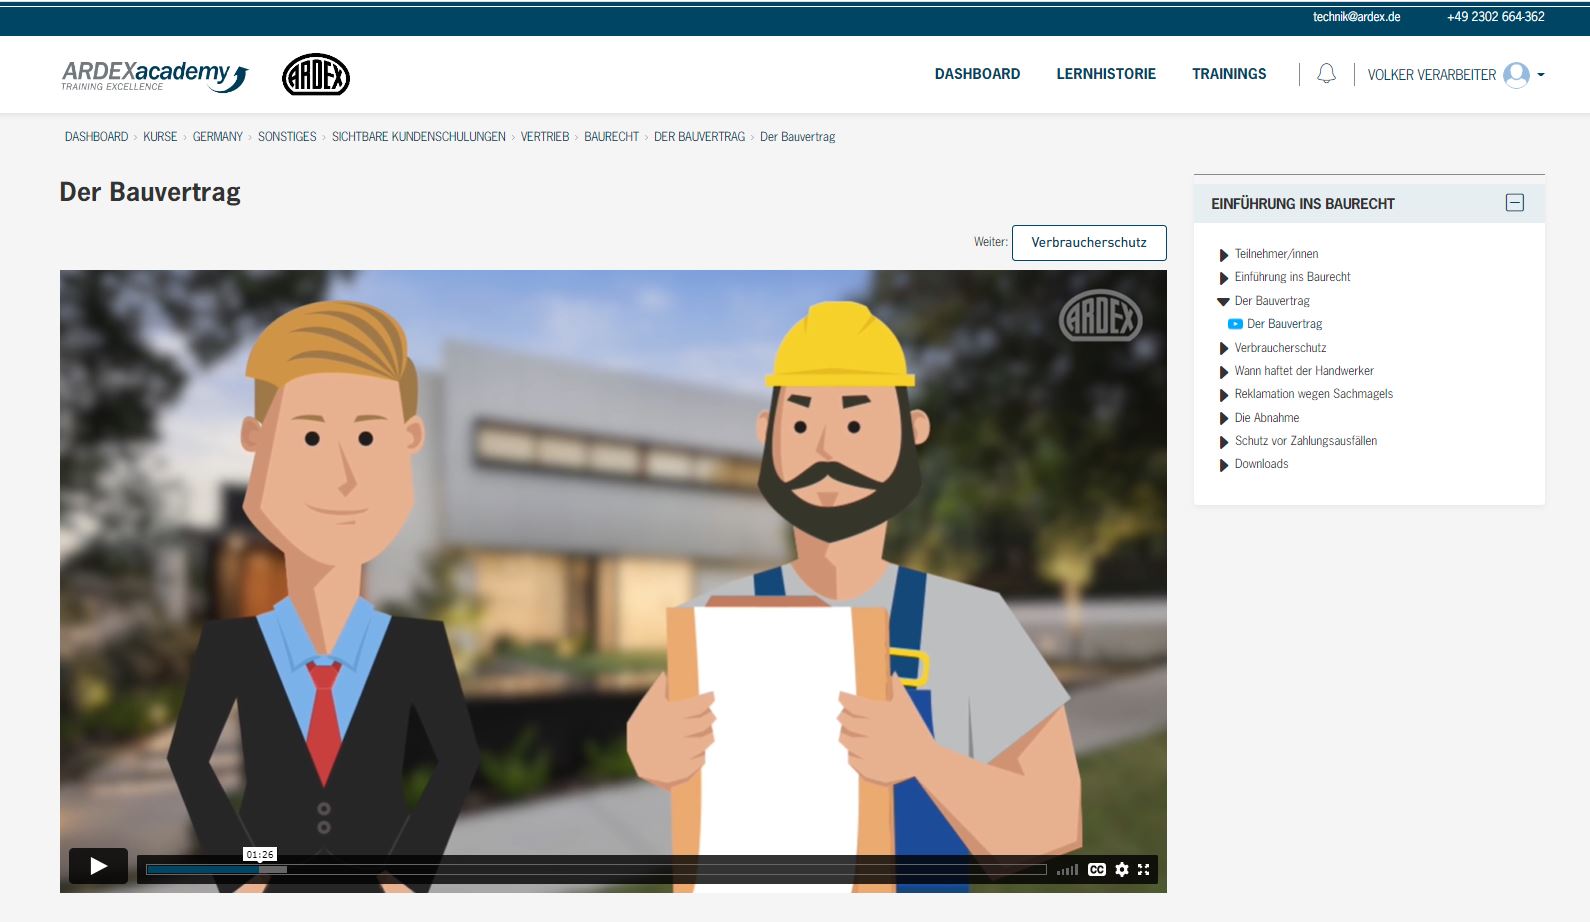Open user menu dropdown arrow

(1541, 75)
